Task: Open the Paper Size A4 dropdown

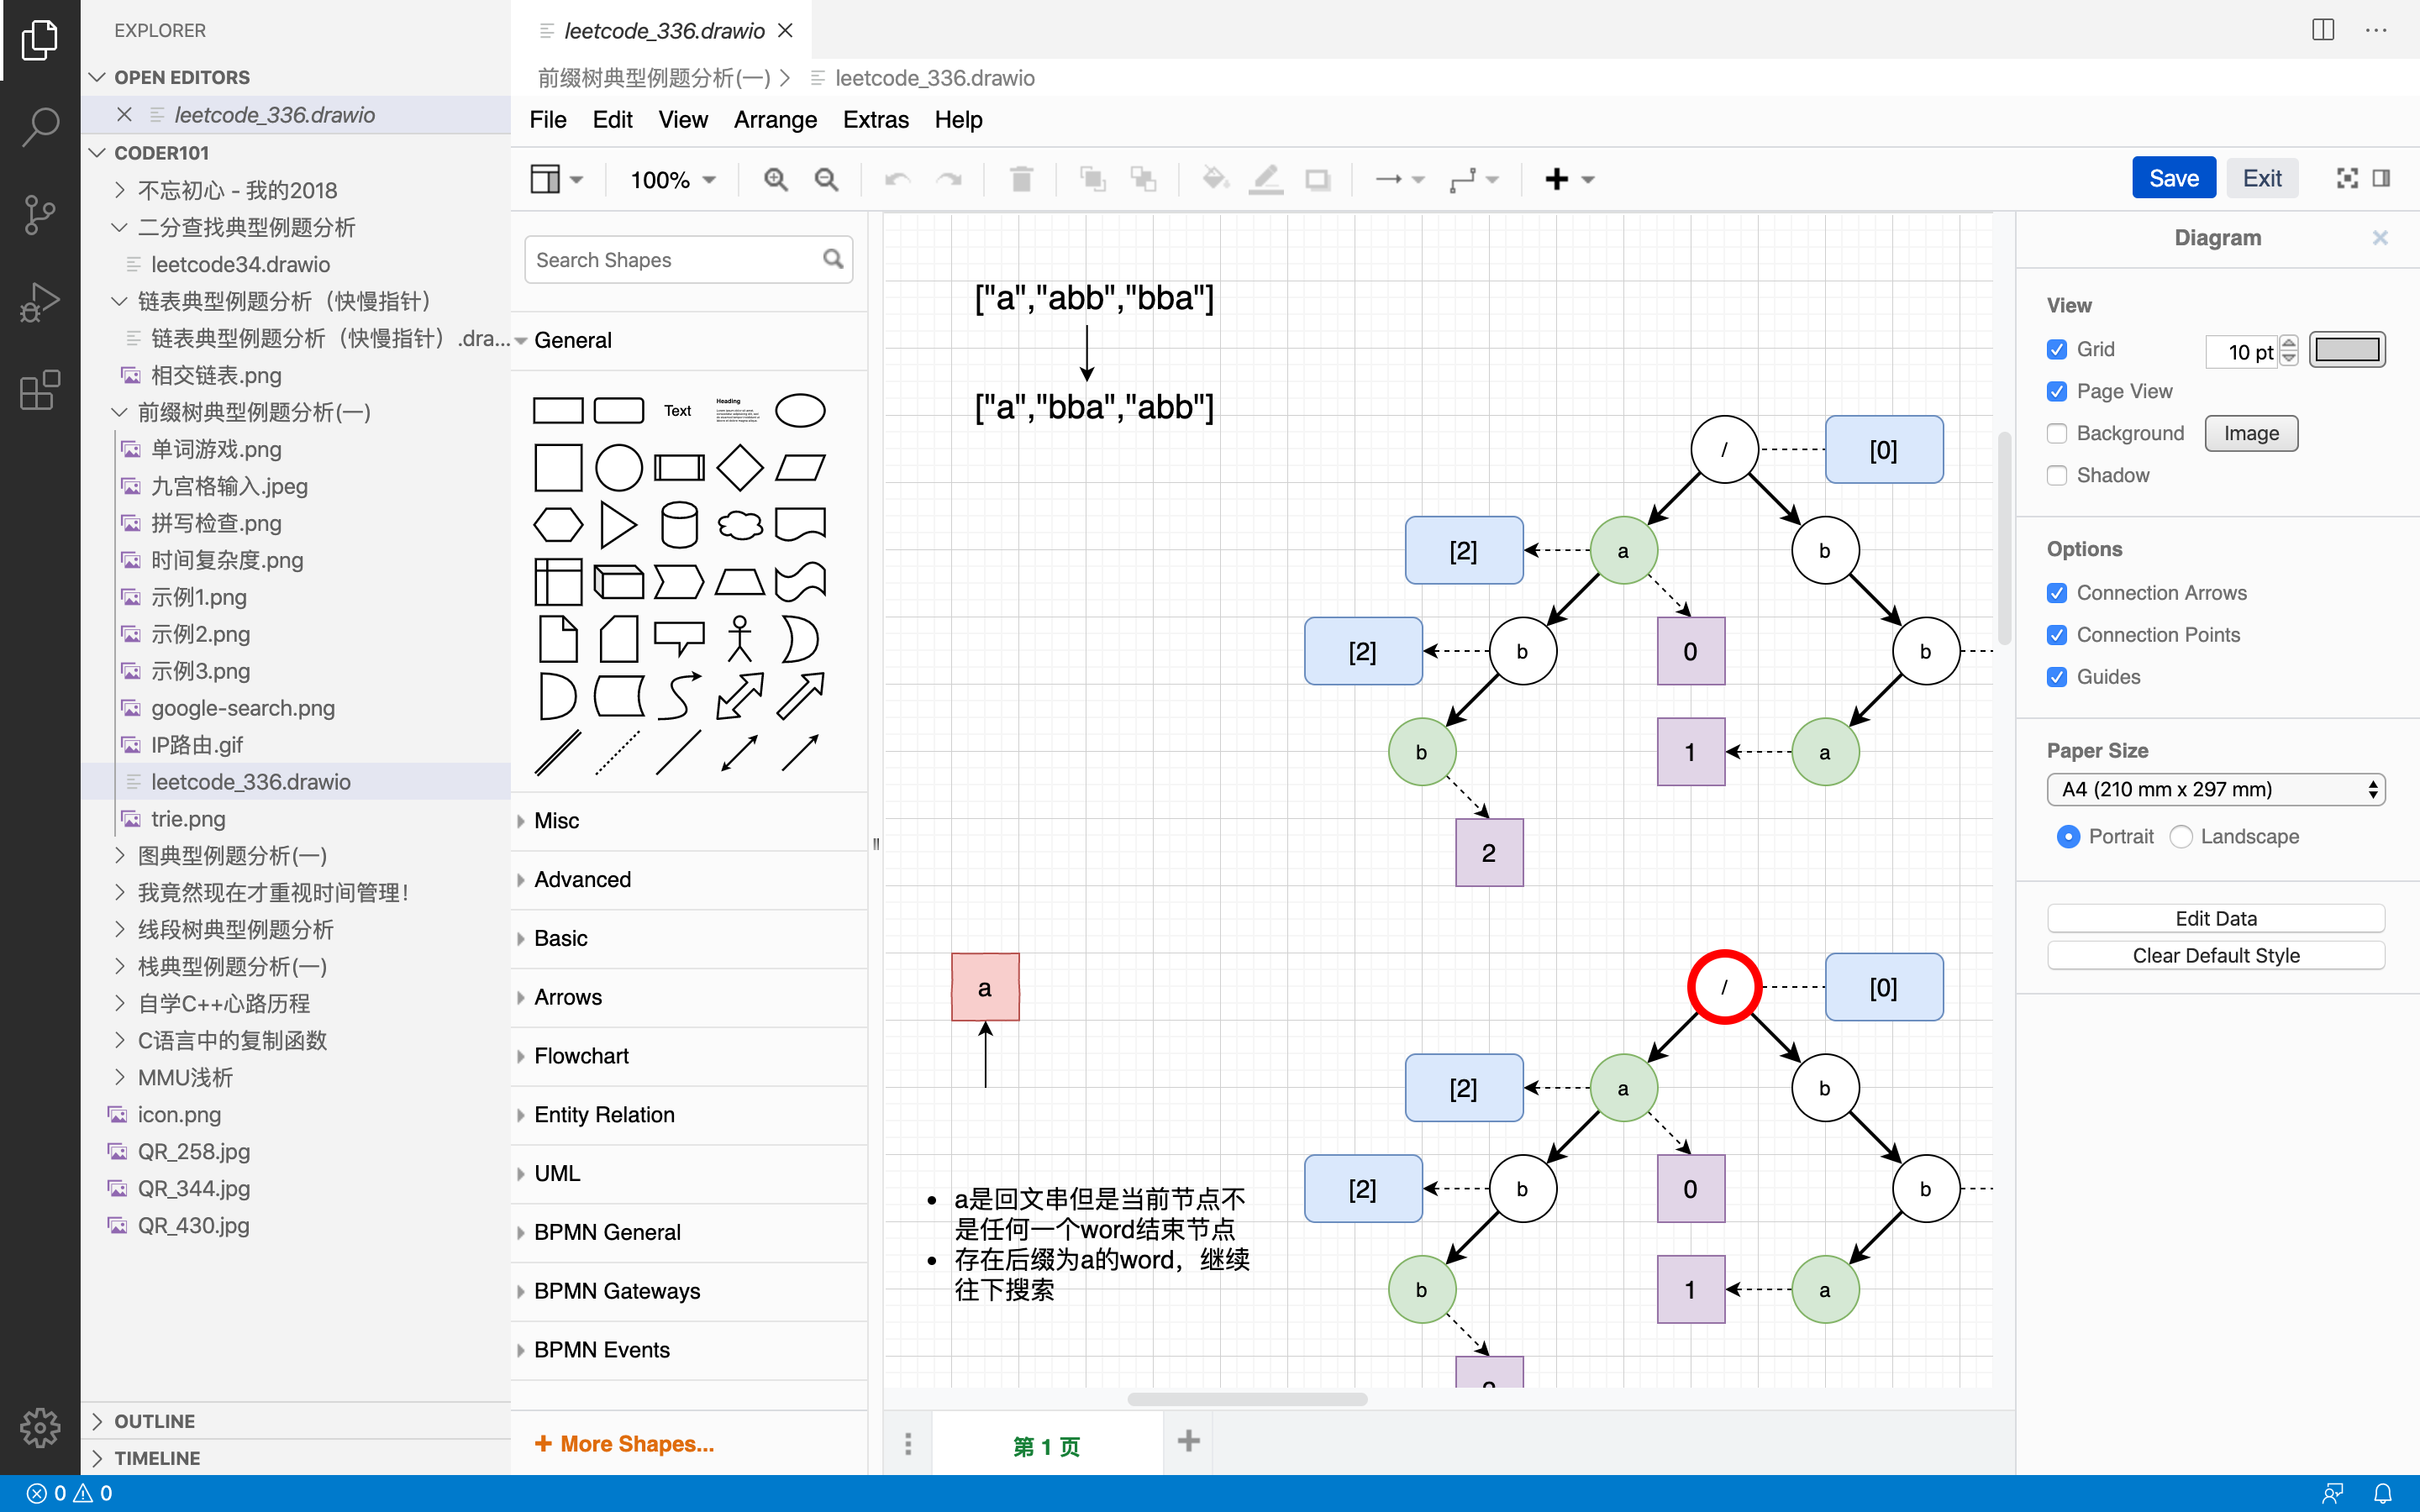Action: (x=2215, y=789)
